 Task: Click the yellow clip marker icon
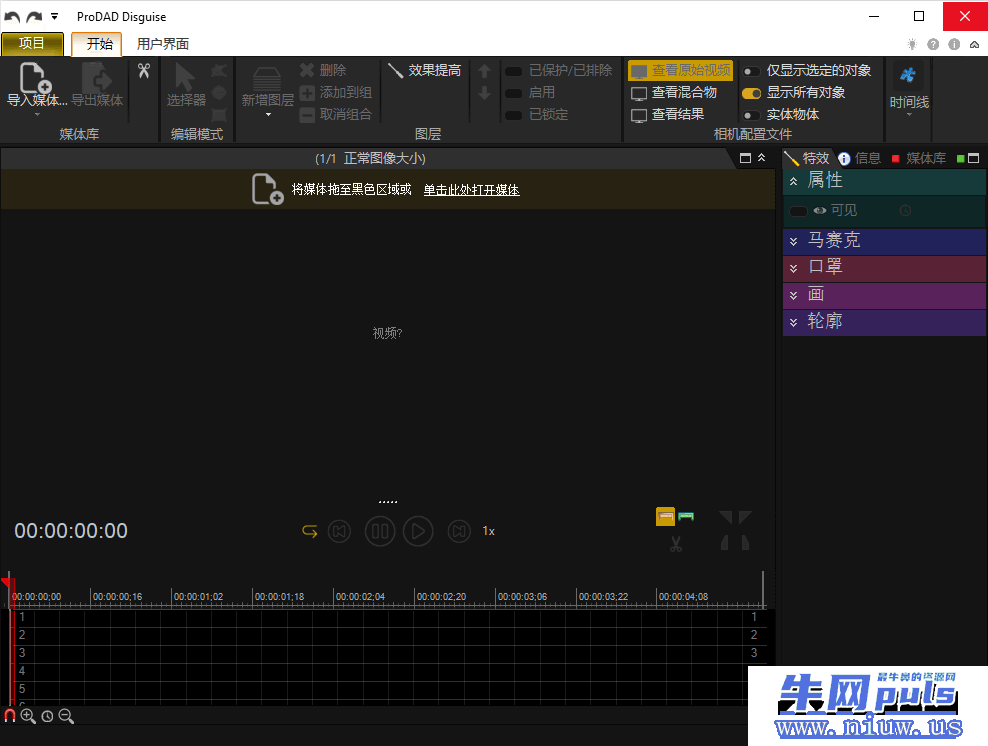(665, 517)
